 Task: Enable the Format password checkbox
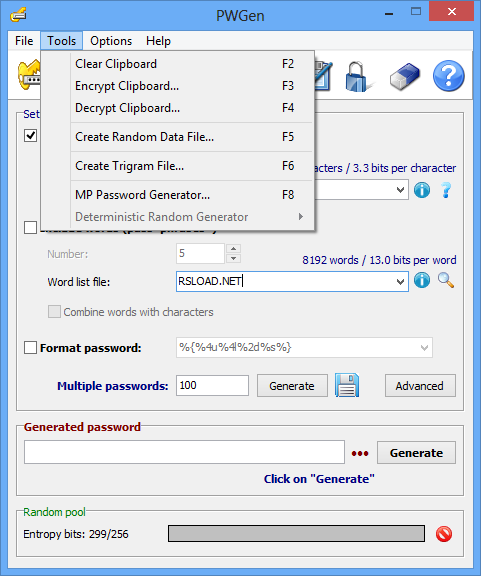30,348
